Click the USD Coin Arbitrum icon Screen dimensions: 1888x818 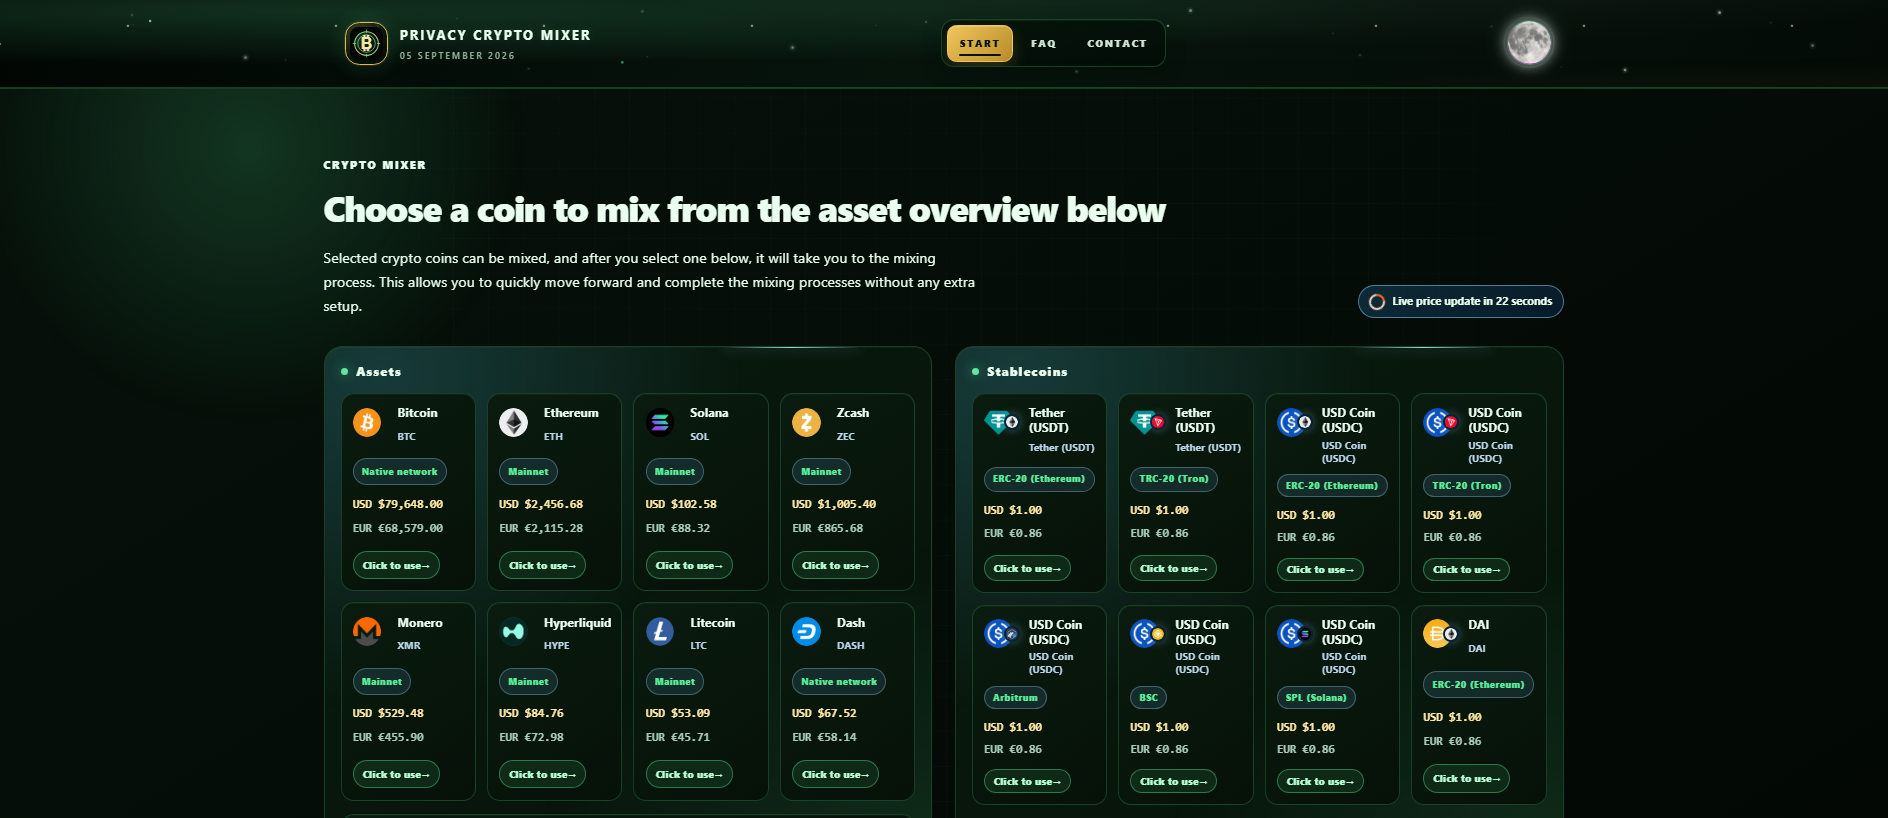coord(1001,633)
